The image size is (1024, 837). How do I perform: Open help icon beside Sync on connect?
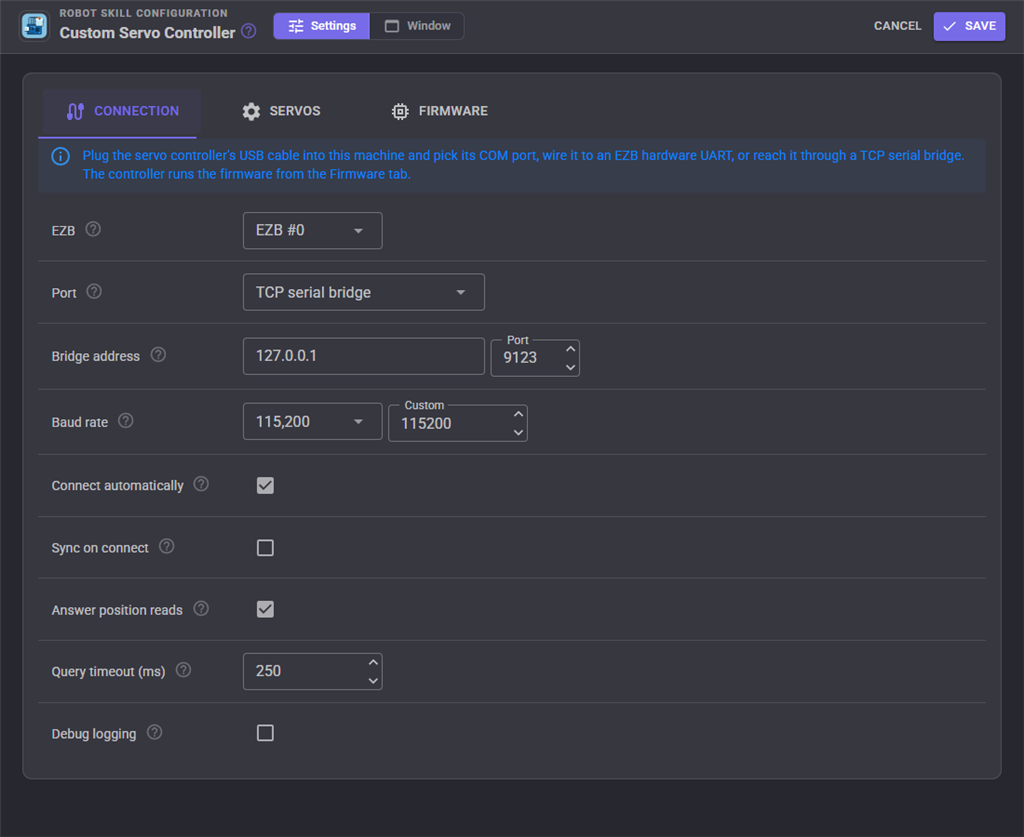point(167,546)
